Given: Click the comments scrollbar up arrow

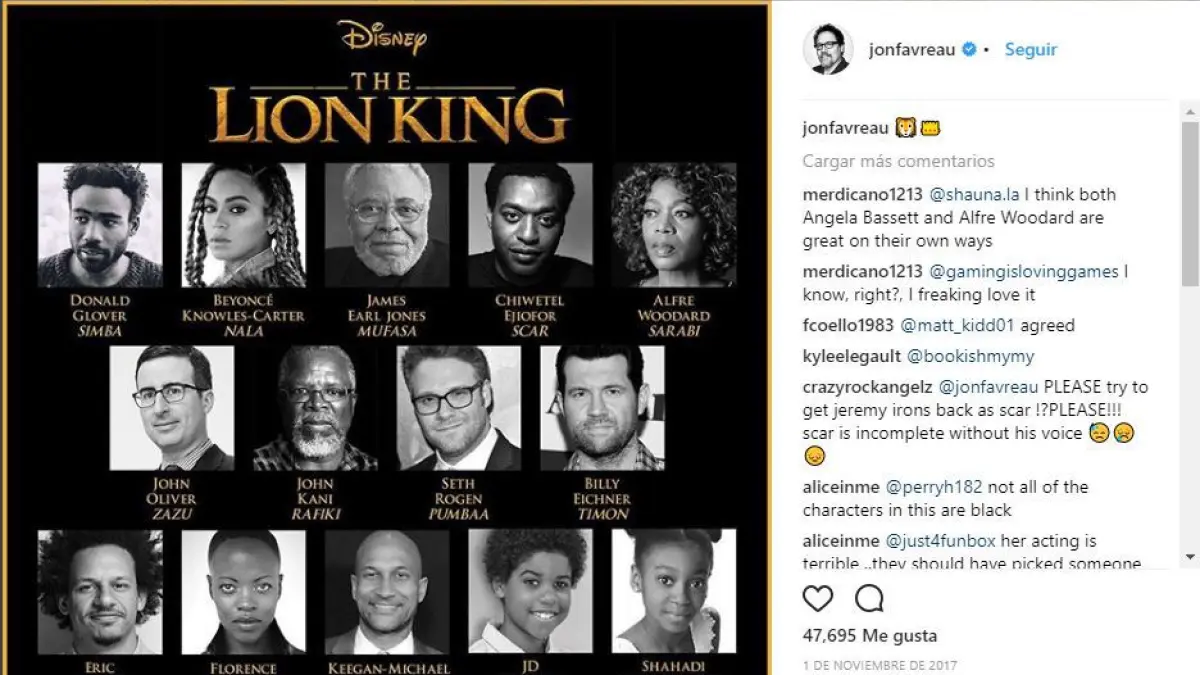Looking at the screenshot, I should pos(1189,110).
